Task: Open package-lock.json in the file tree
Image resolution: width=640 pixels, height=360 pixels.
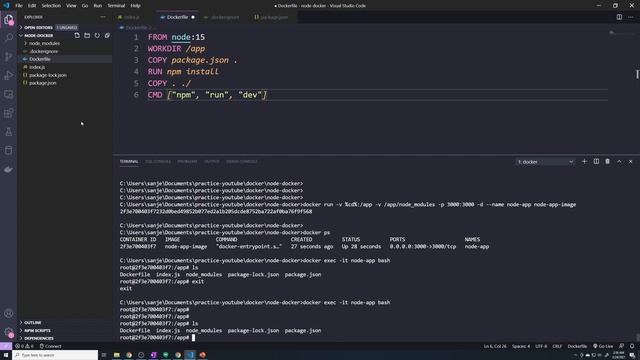Action: (48, 75)
